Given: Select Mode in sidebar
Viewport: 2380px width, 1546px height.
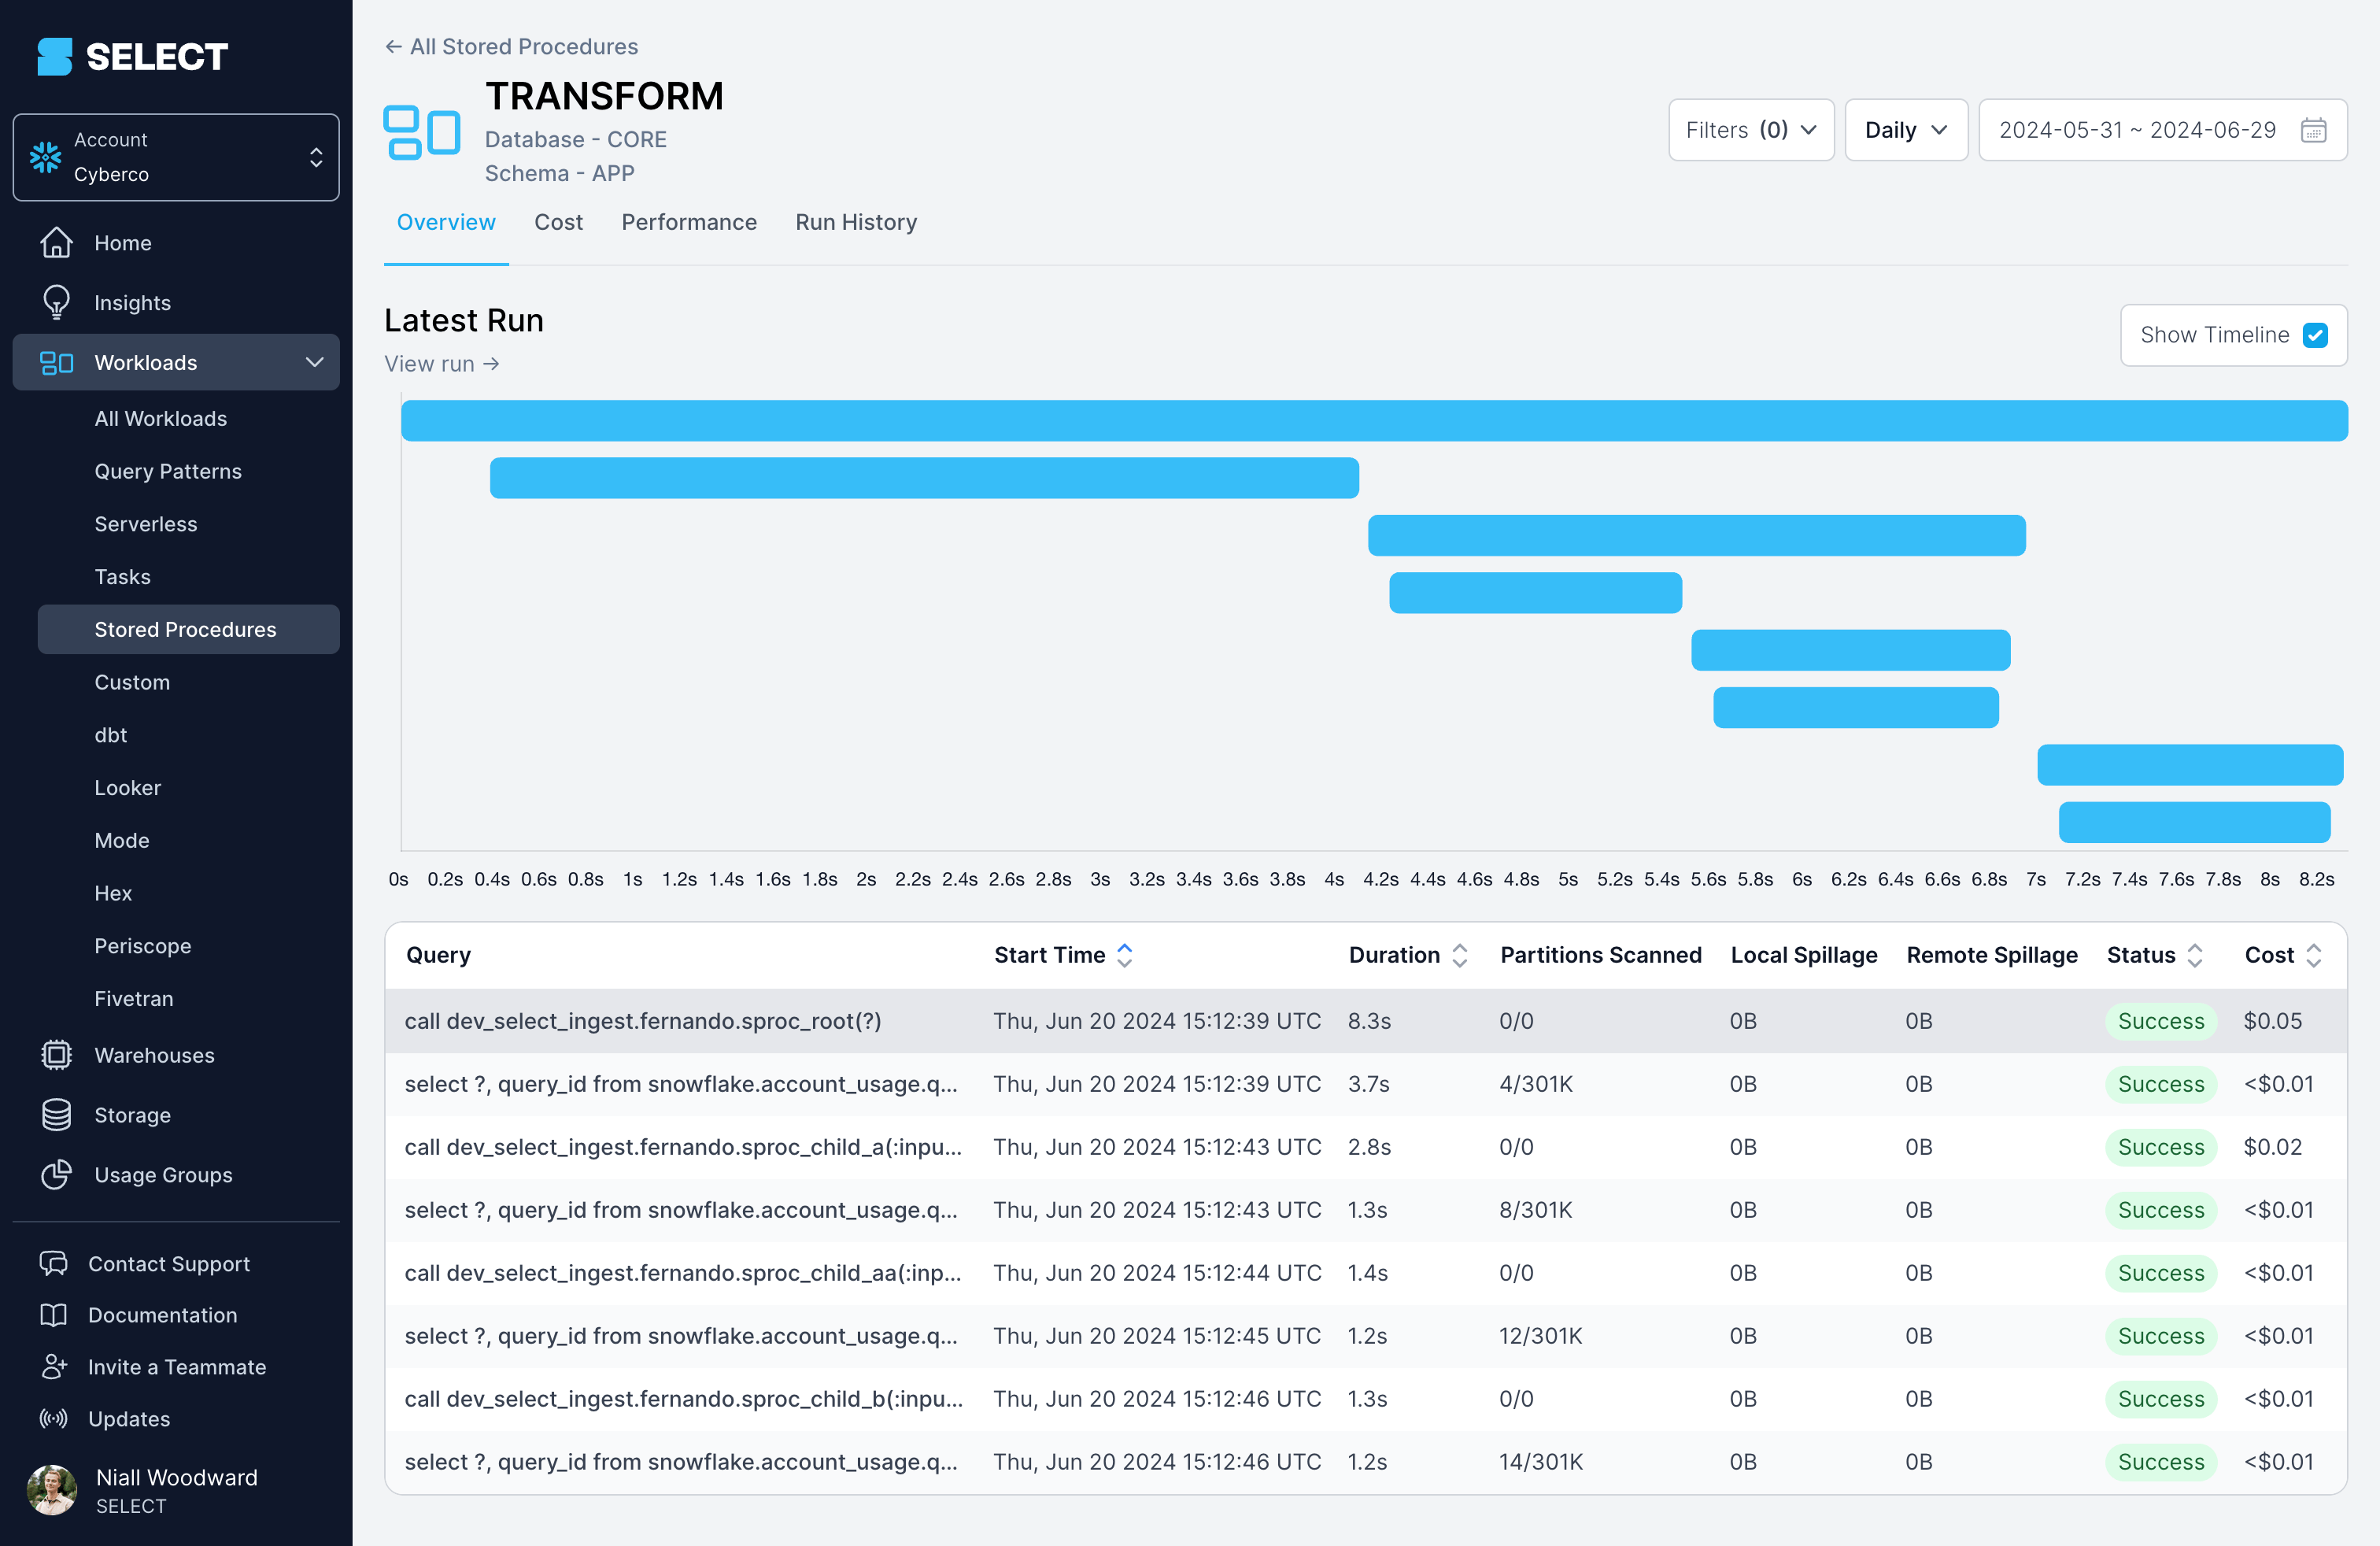Looking at the screenshot, I should click(x=122, y=840).
